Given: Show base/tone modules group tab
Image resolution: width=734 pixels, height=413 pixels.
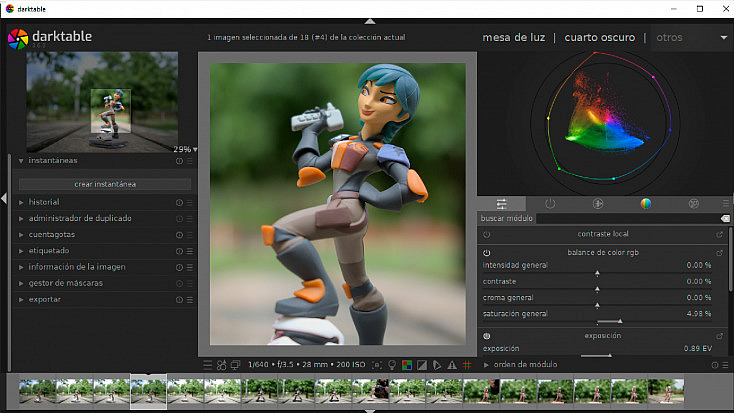Looking at the screenshot, I should click(x=598, y=203).
